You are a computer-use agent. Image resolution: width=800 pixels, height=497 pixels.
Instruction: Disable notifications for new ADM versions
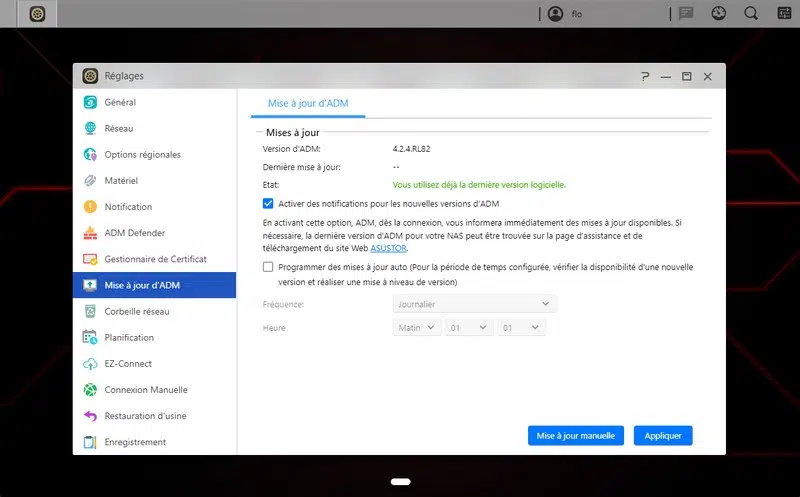[x=268, y=203]
